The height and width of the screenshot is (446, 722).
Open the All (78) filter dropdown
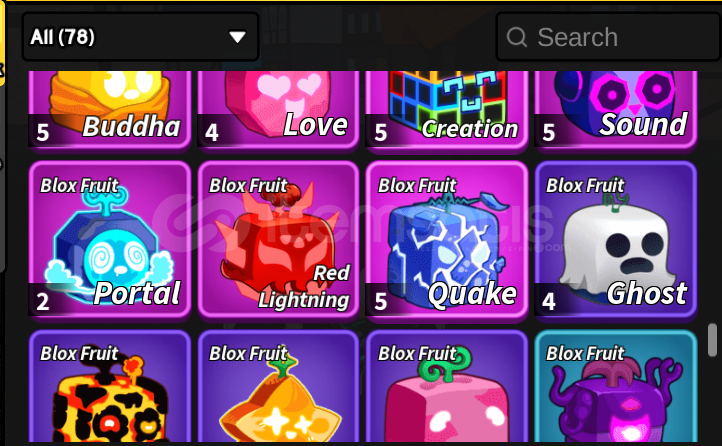(x=140, y=37)
